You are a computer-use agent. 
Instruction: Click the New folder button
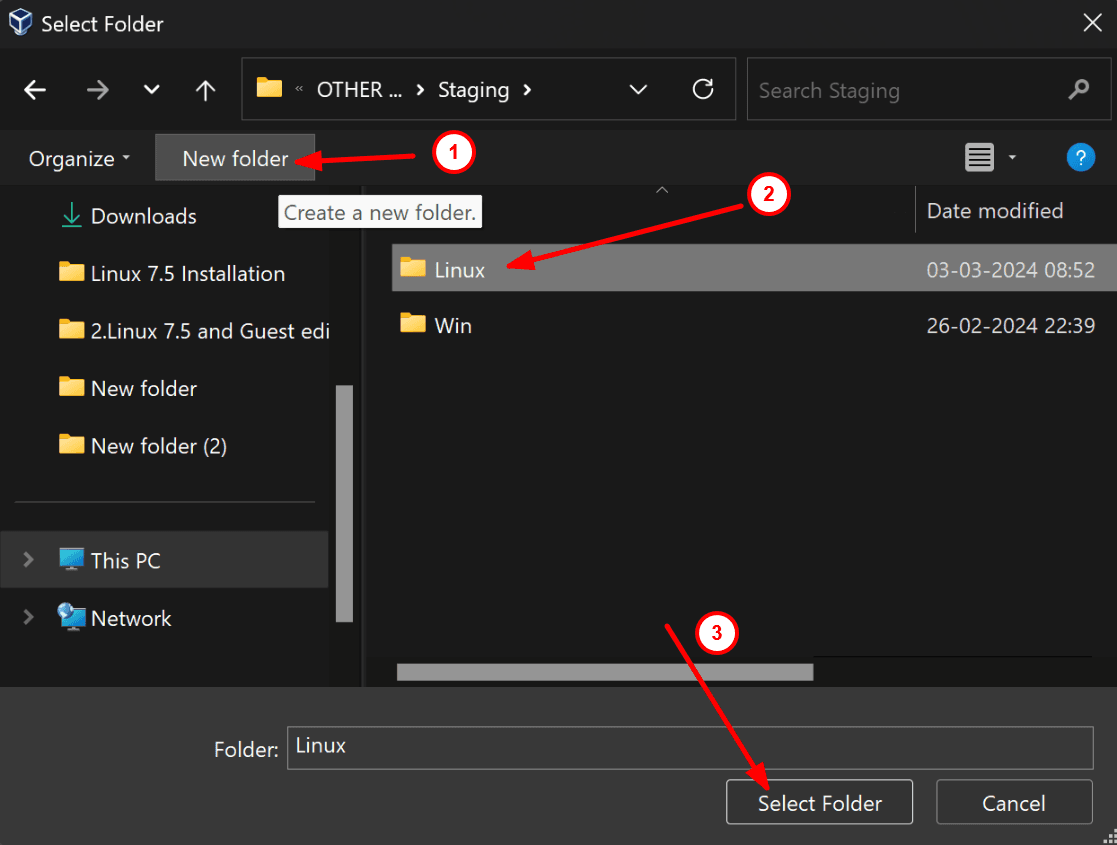pos(235,158)
